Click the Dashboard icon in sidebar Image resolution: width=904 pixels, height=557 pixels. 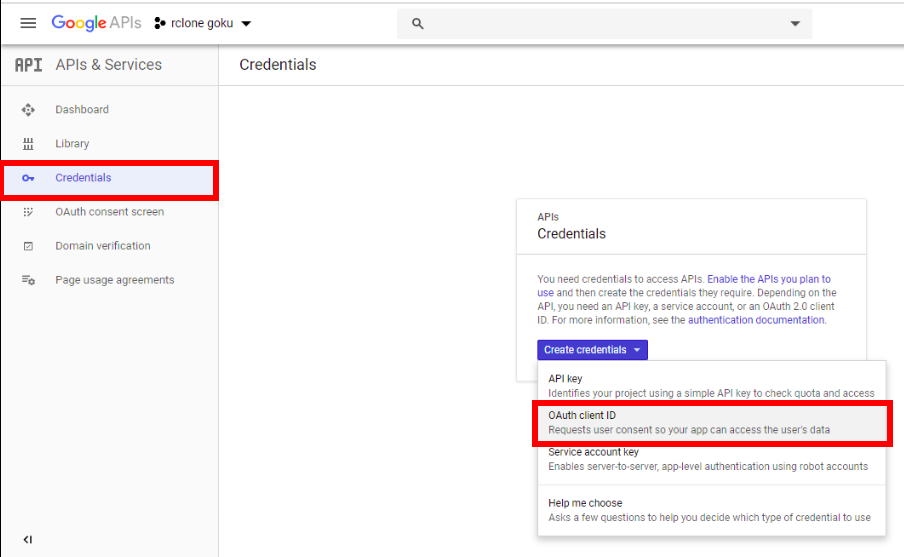coord(28,110)
